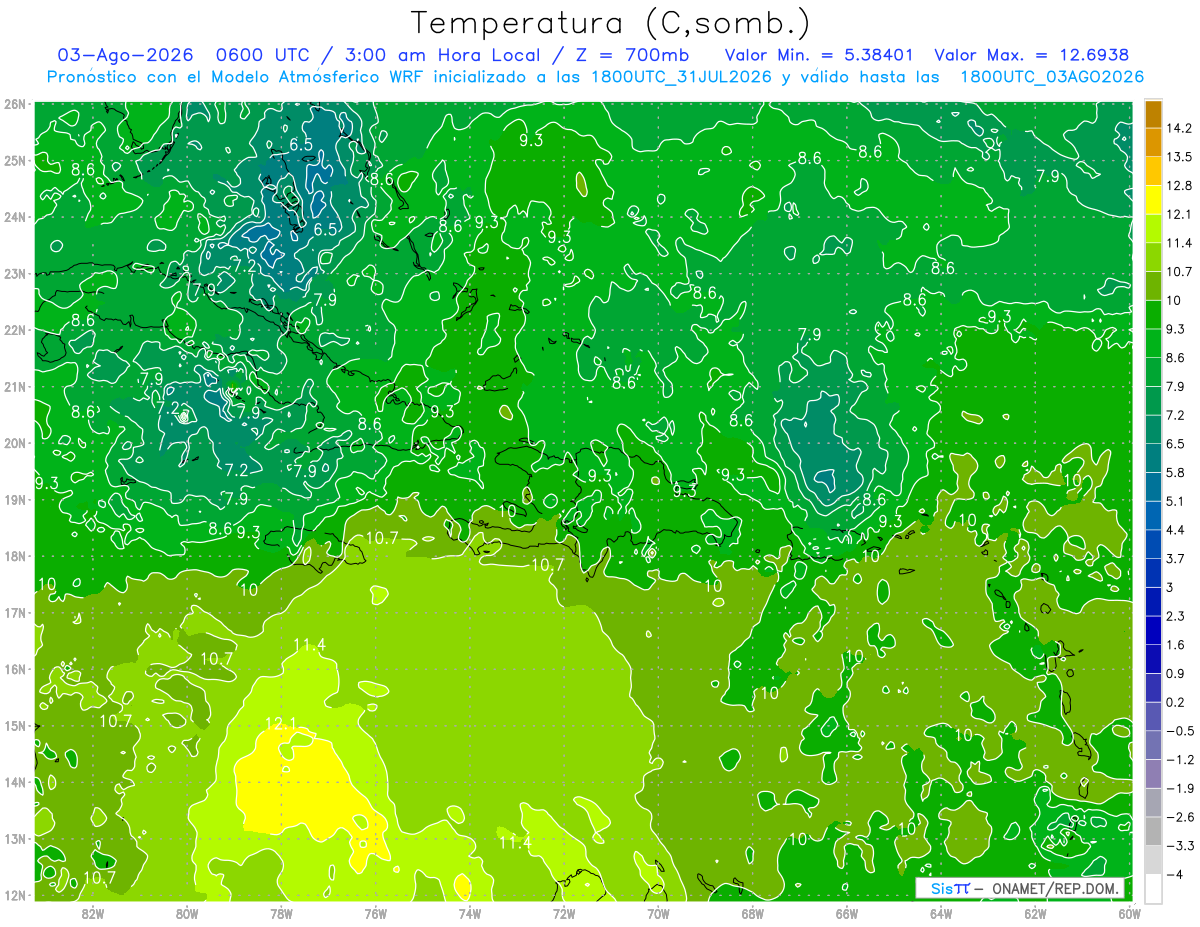Image resolution: width=1200 pixels, height=927 pixels.
Task: Click the '80W' longitude axis label
Action: [x=187, y=913]
